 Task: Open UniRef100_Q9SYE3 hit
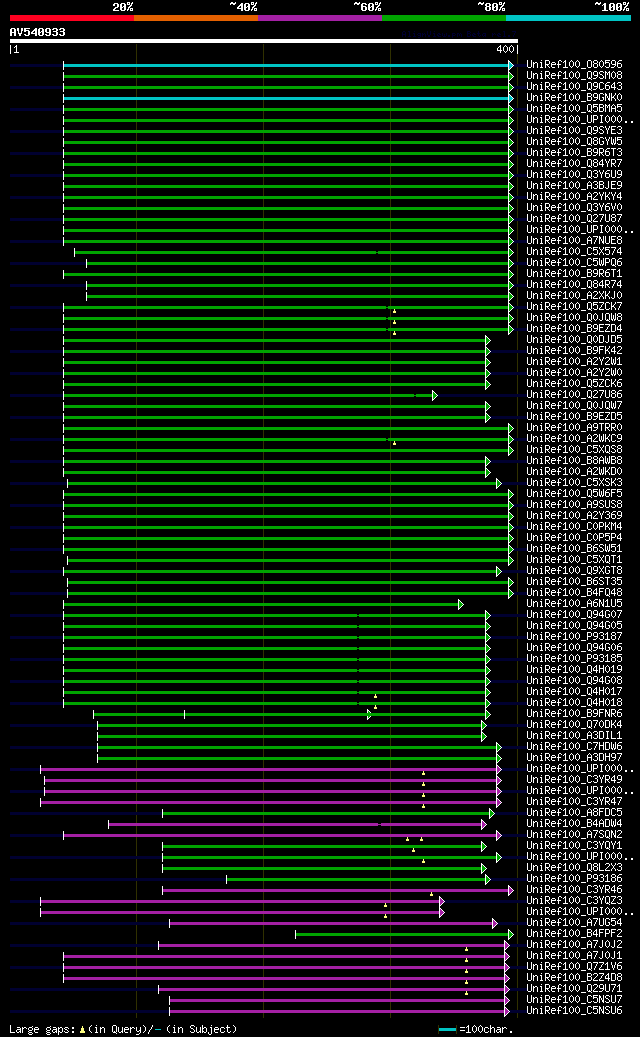point(574,131)
